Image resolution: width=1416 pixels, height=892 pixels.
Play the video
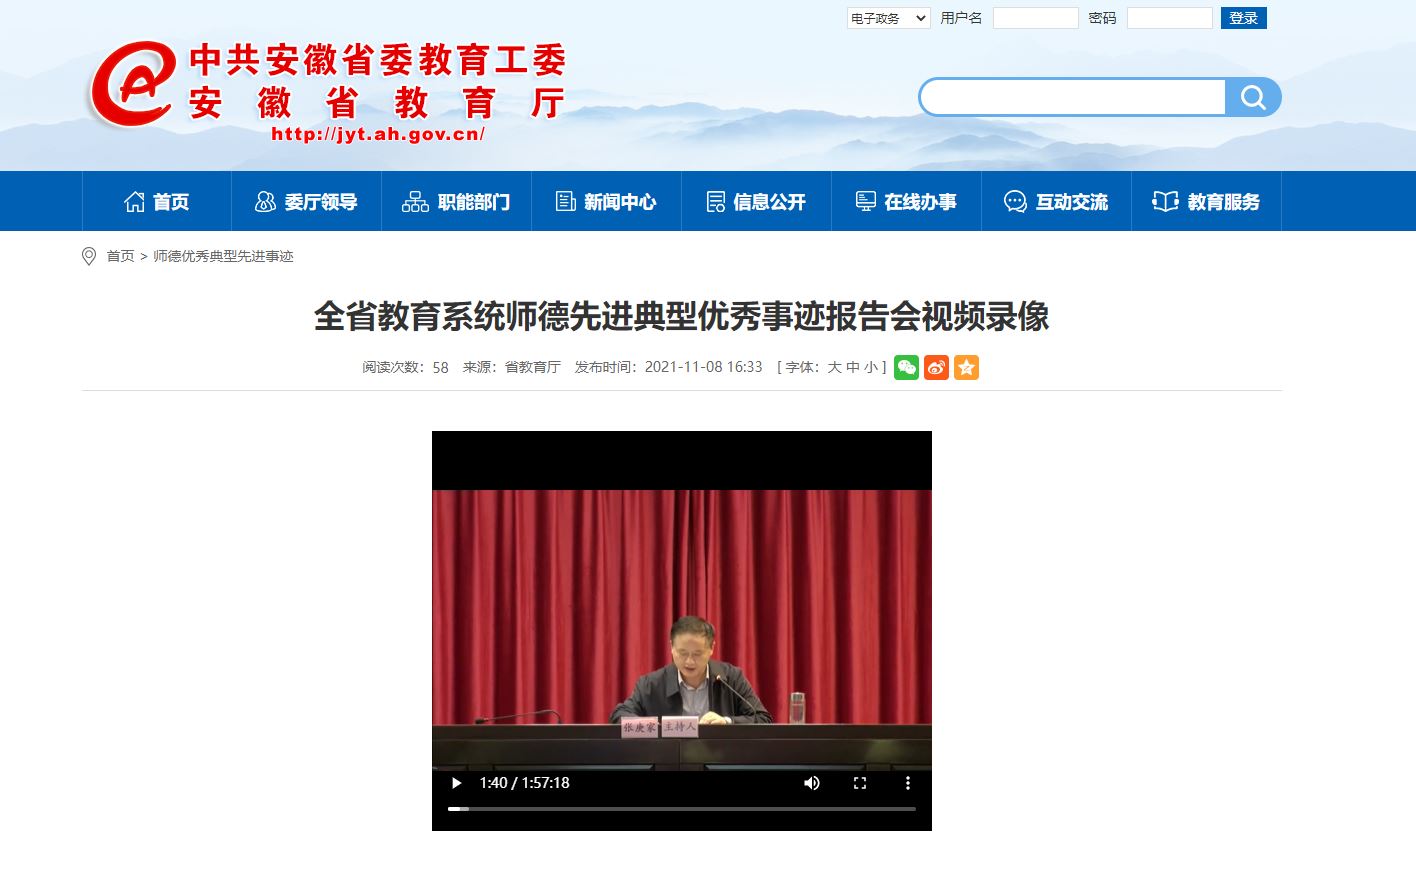pos(456,783)
